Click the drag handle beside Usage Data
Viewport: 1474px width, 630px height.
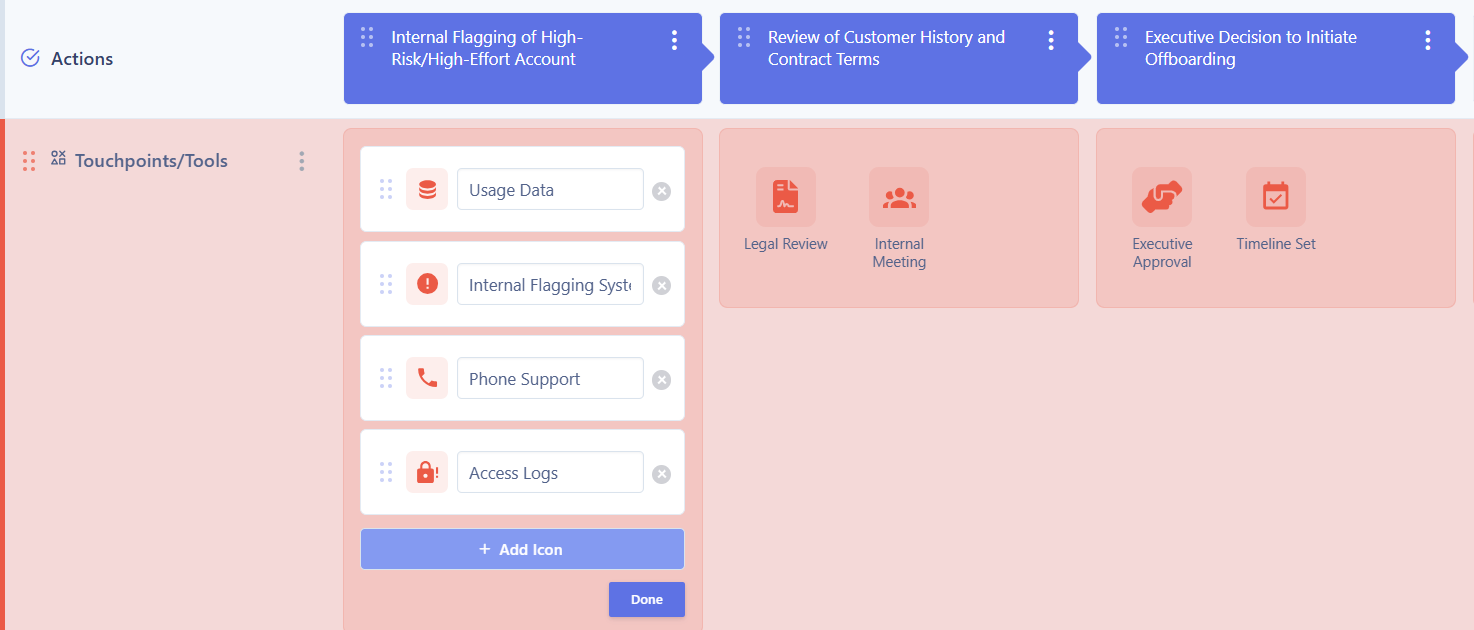pos(386,188)
